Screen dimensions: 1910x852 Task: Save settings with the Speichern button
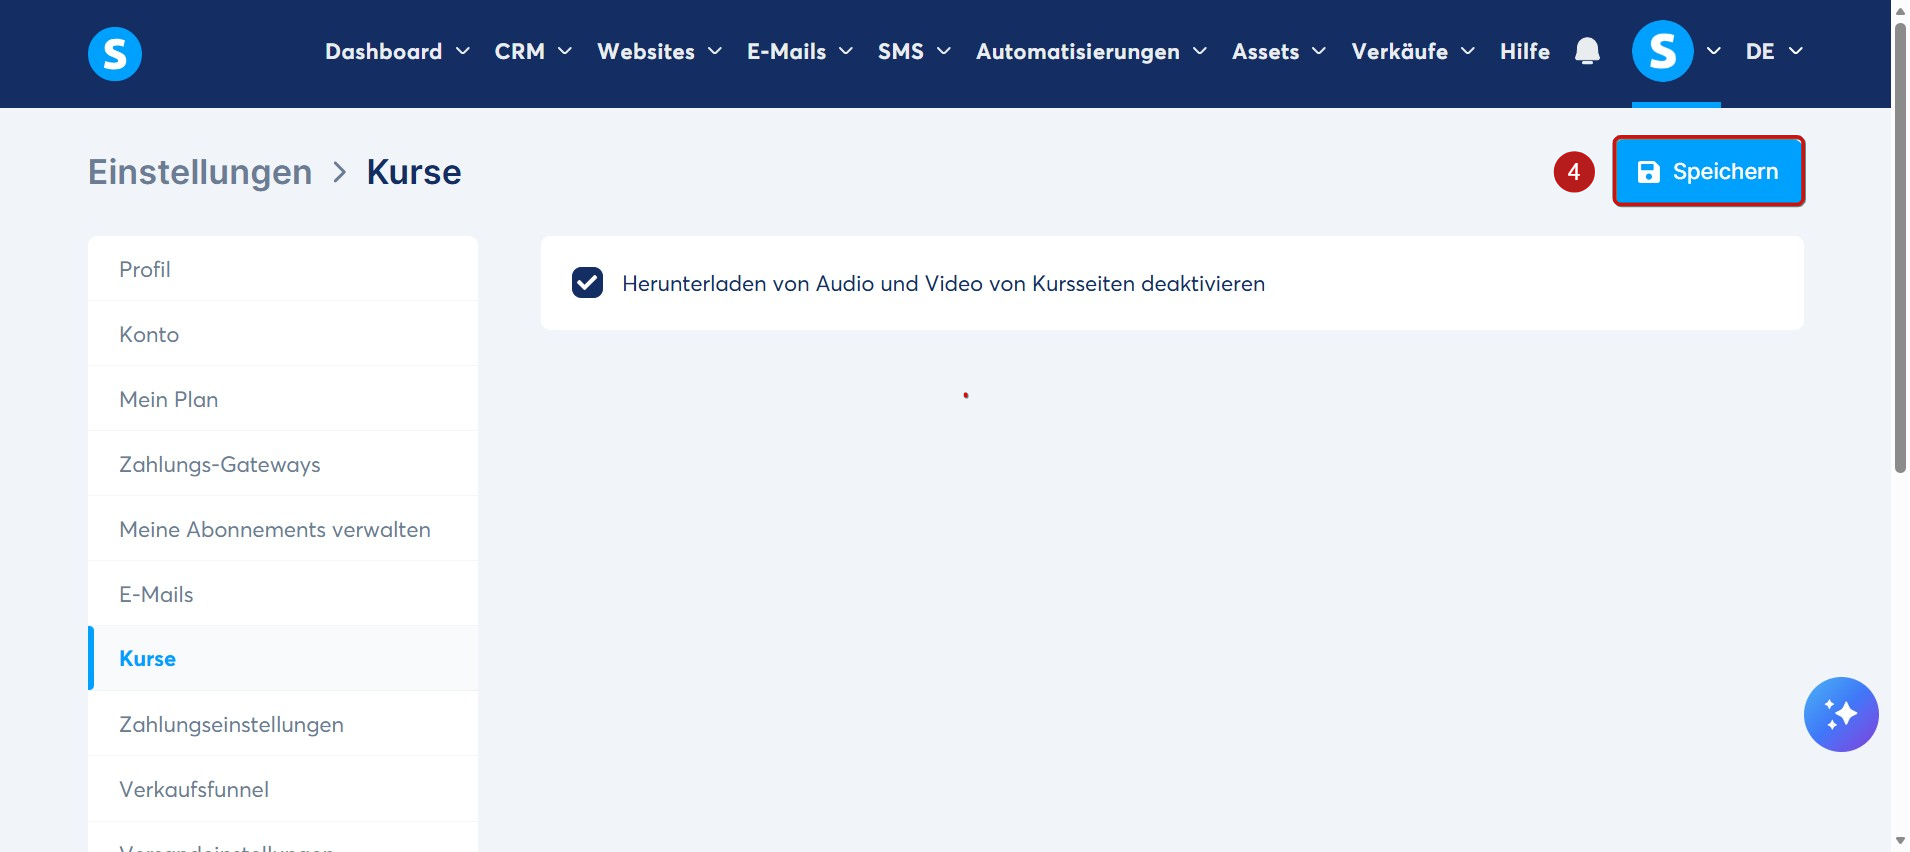point(1708,171)
